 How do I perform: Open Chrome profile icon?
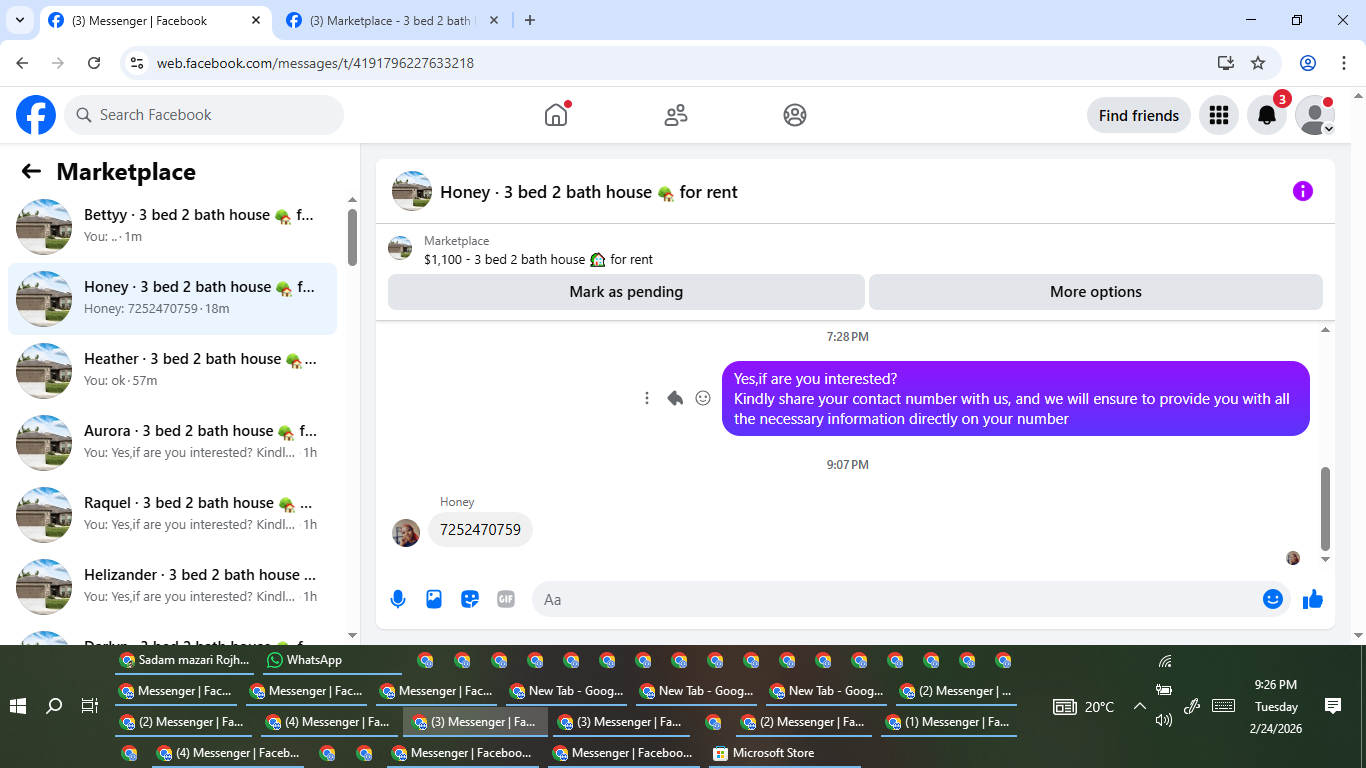(1308, 63)
